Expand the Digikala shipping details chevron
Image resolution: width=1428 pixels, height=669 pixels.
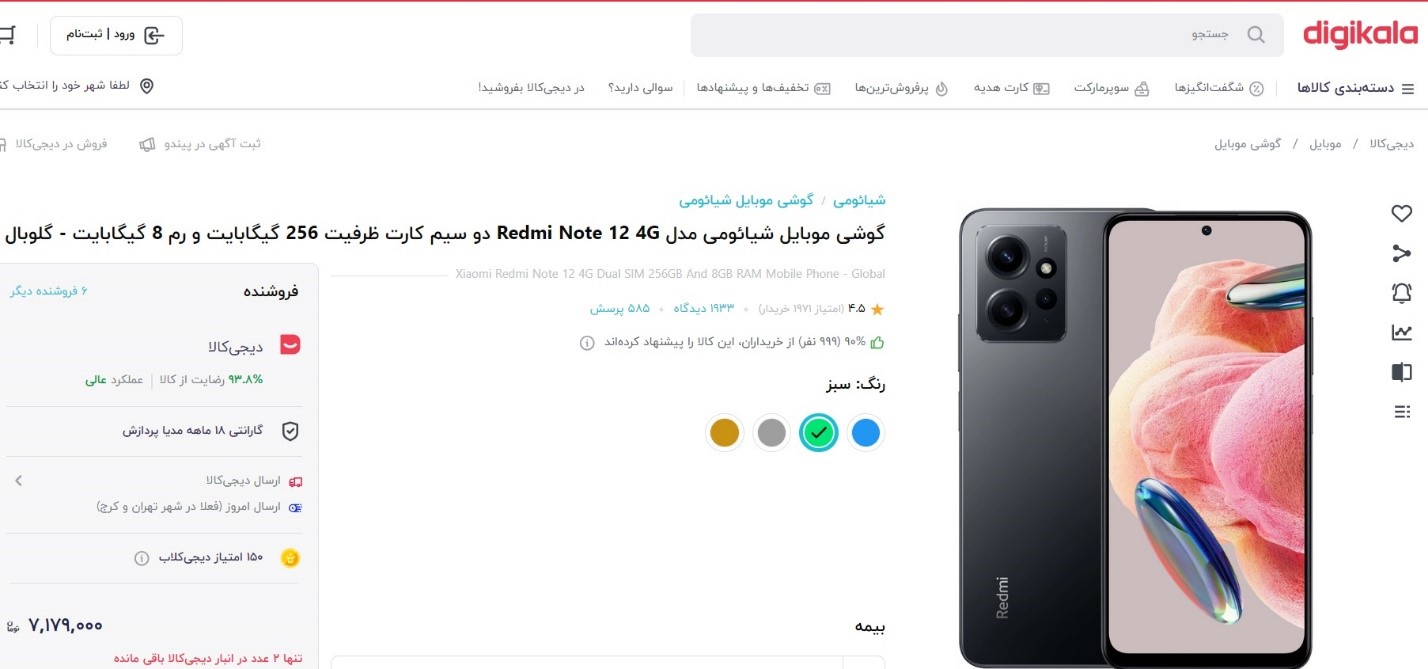pos(18,481)
